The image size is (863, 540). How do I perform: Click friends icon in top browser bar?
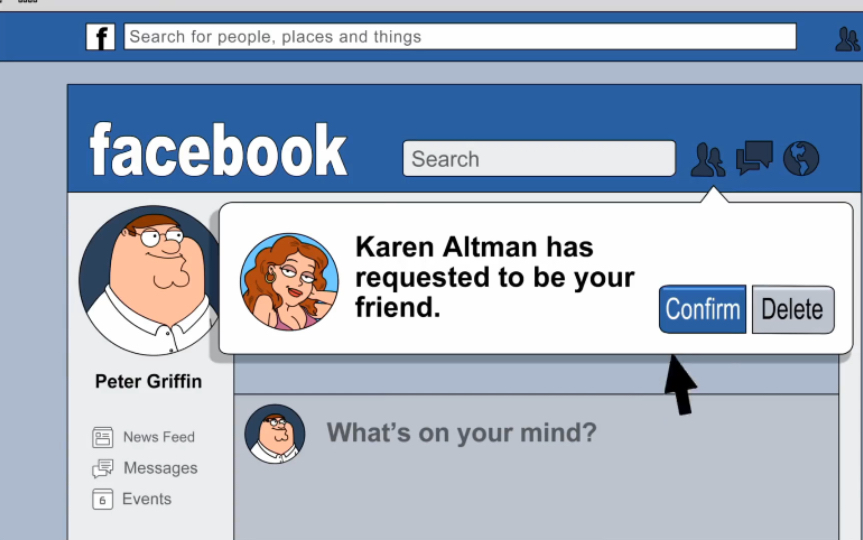848,39
